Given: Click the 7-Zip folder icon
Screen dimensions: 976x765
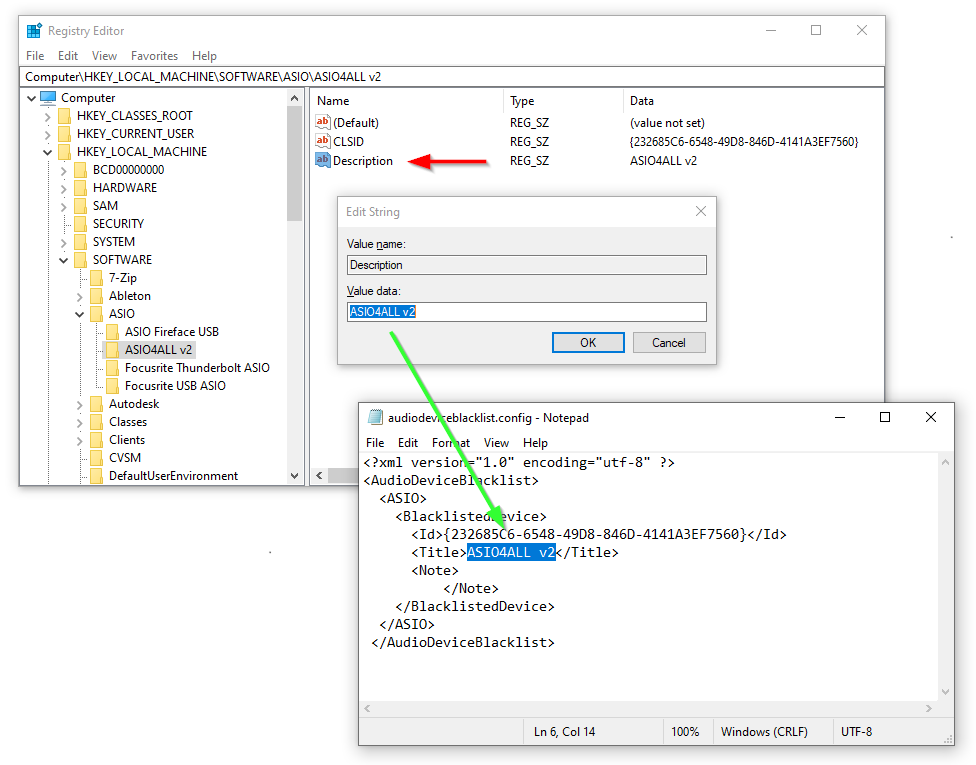Looking at the screenshot, I should click(96, 278).
